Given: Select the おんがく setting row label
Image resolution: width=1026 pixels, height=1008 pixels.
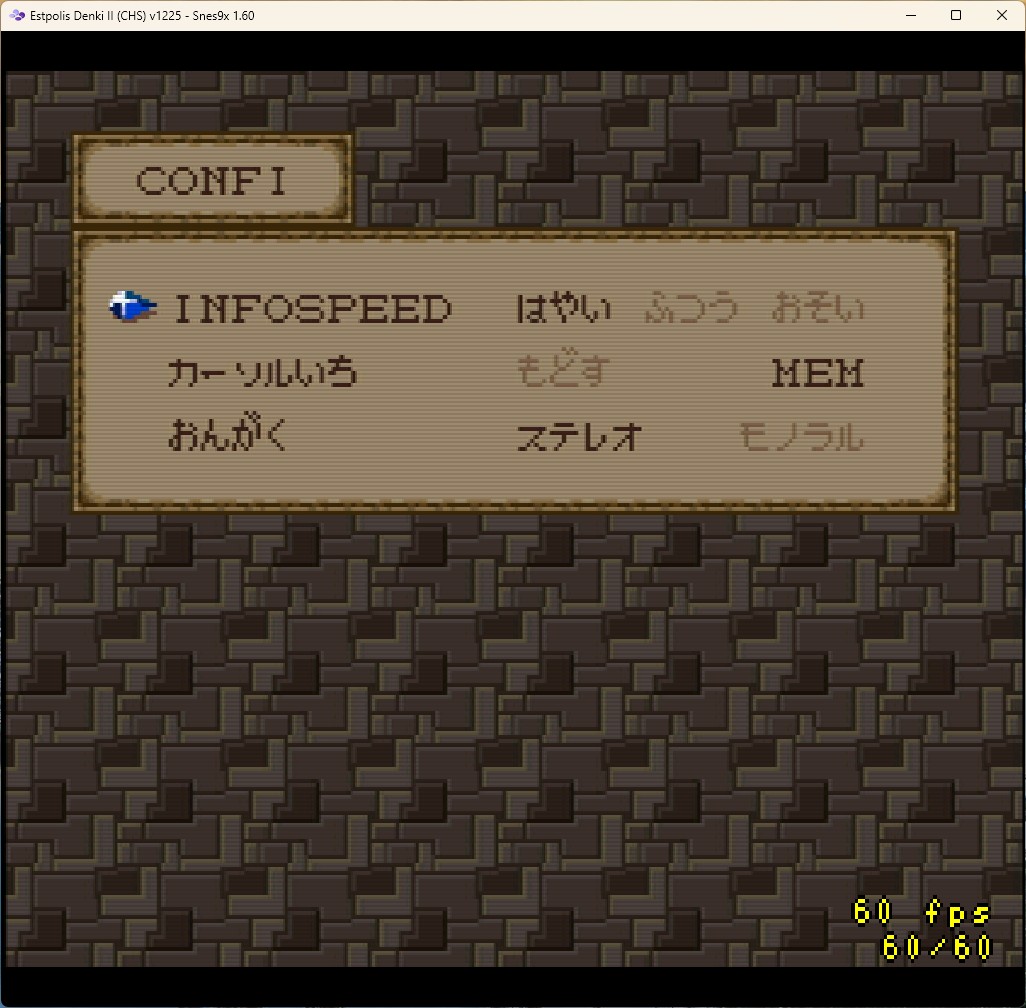Looking at the screenshot, I should [x=228, y=433].
